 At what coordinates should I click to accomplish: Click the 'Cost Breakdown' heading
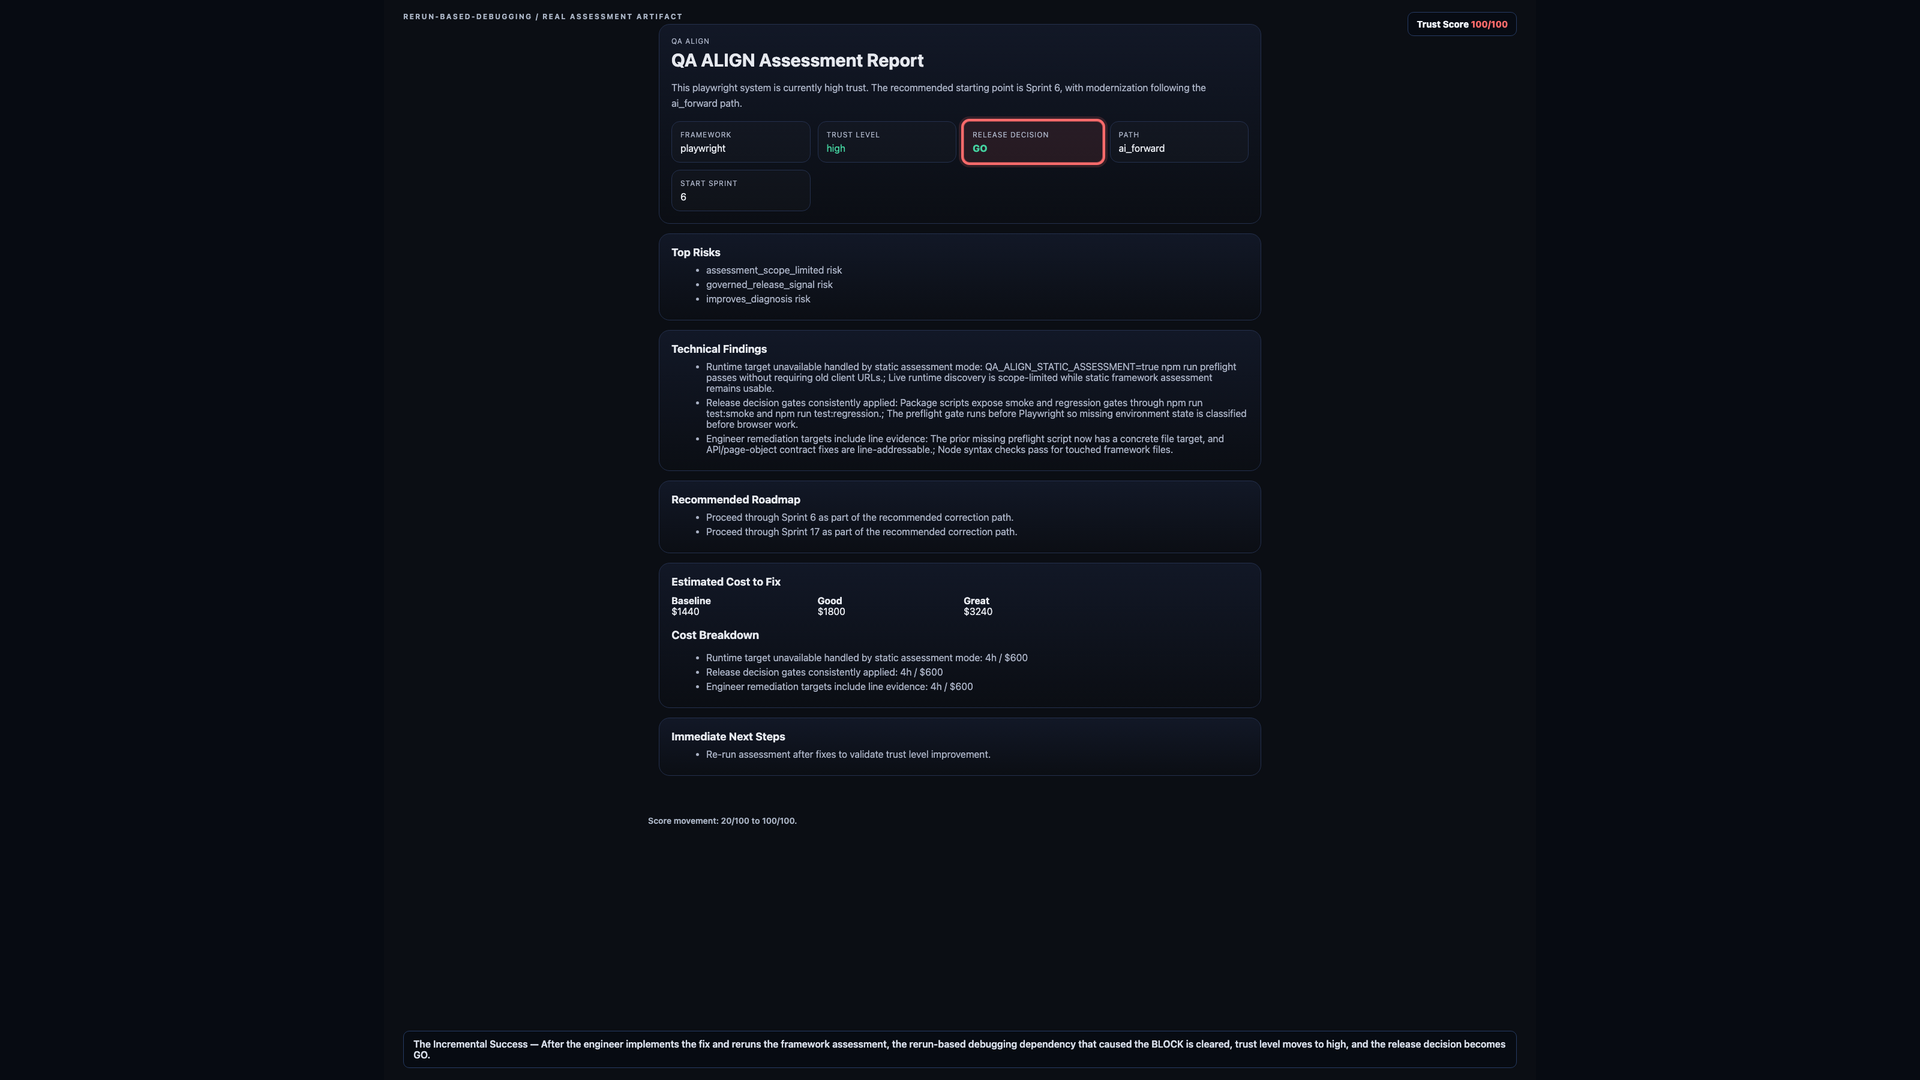tap(714, 635)
